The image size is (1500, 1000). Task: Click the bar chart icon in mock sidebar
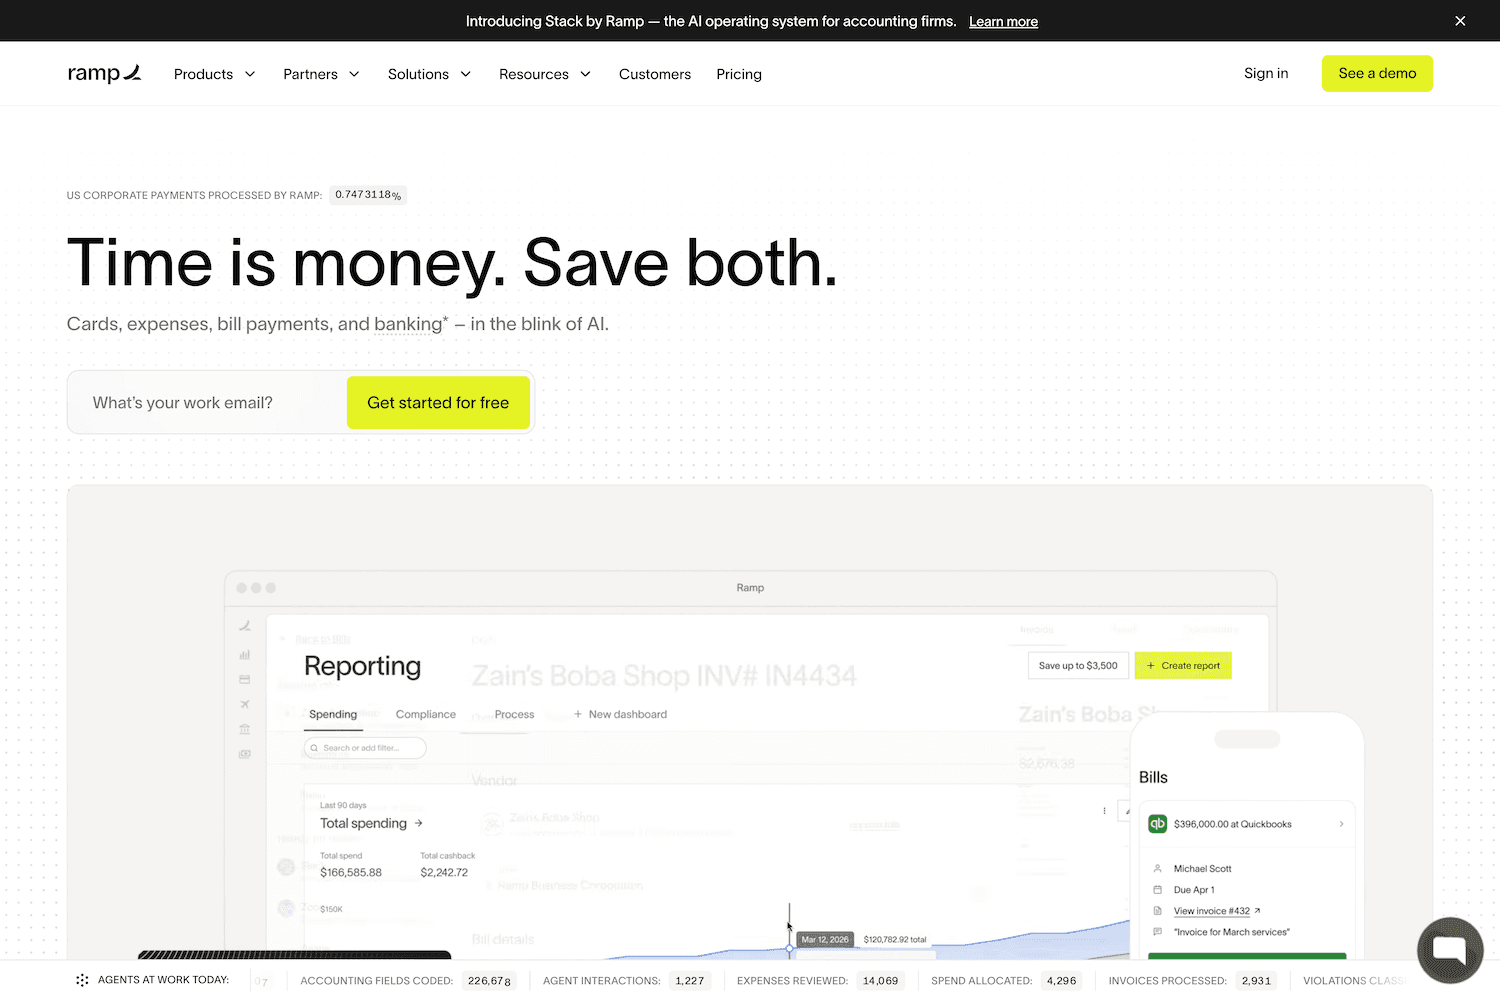[245, 655]
